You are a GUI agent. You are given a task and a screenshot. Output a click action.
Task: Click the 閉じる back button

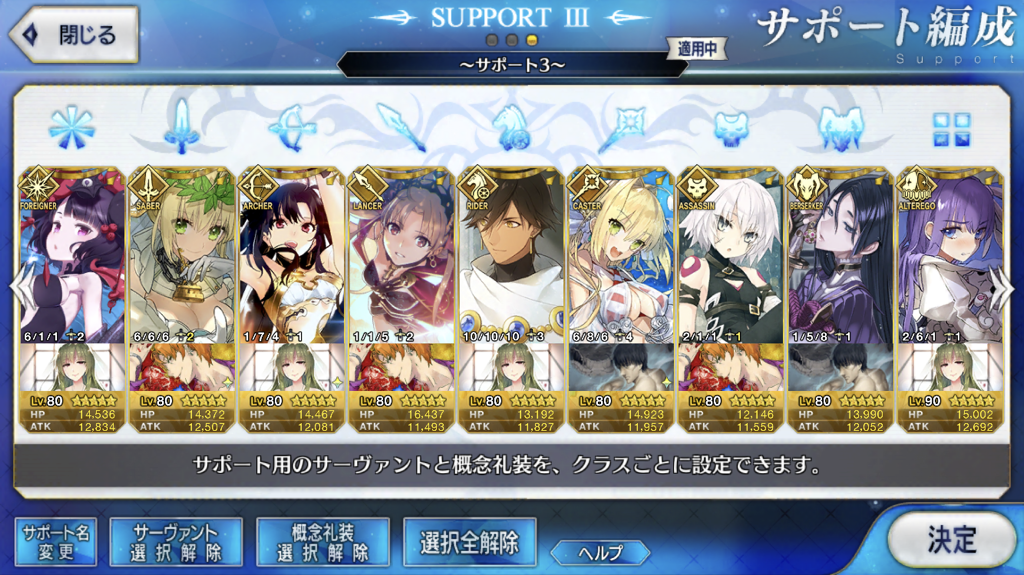coord(73,34)
